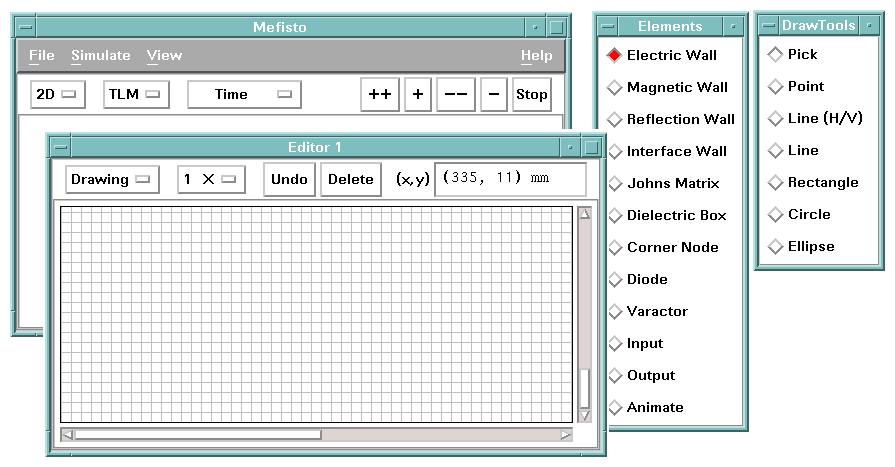This screenshot has height=467, width=895.
Task: Choose the Ellipse draw tool
Action: coord(801,246)
